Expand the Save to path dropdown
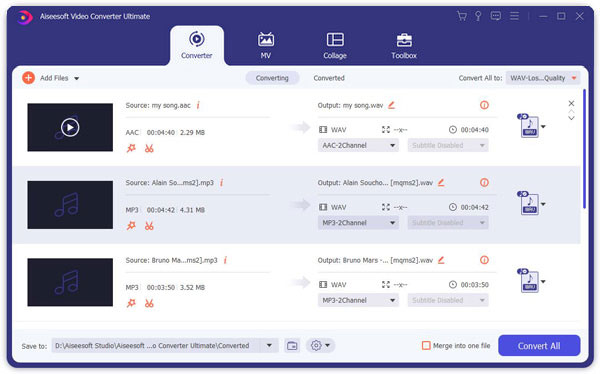 (x=269, y=346)
